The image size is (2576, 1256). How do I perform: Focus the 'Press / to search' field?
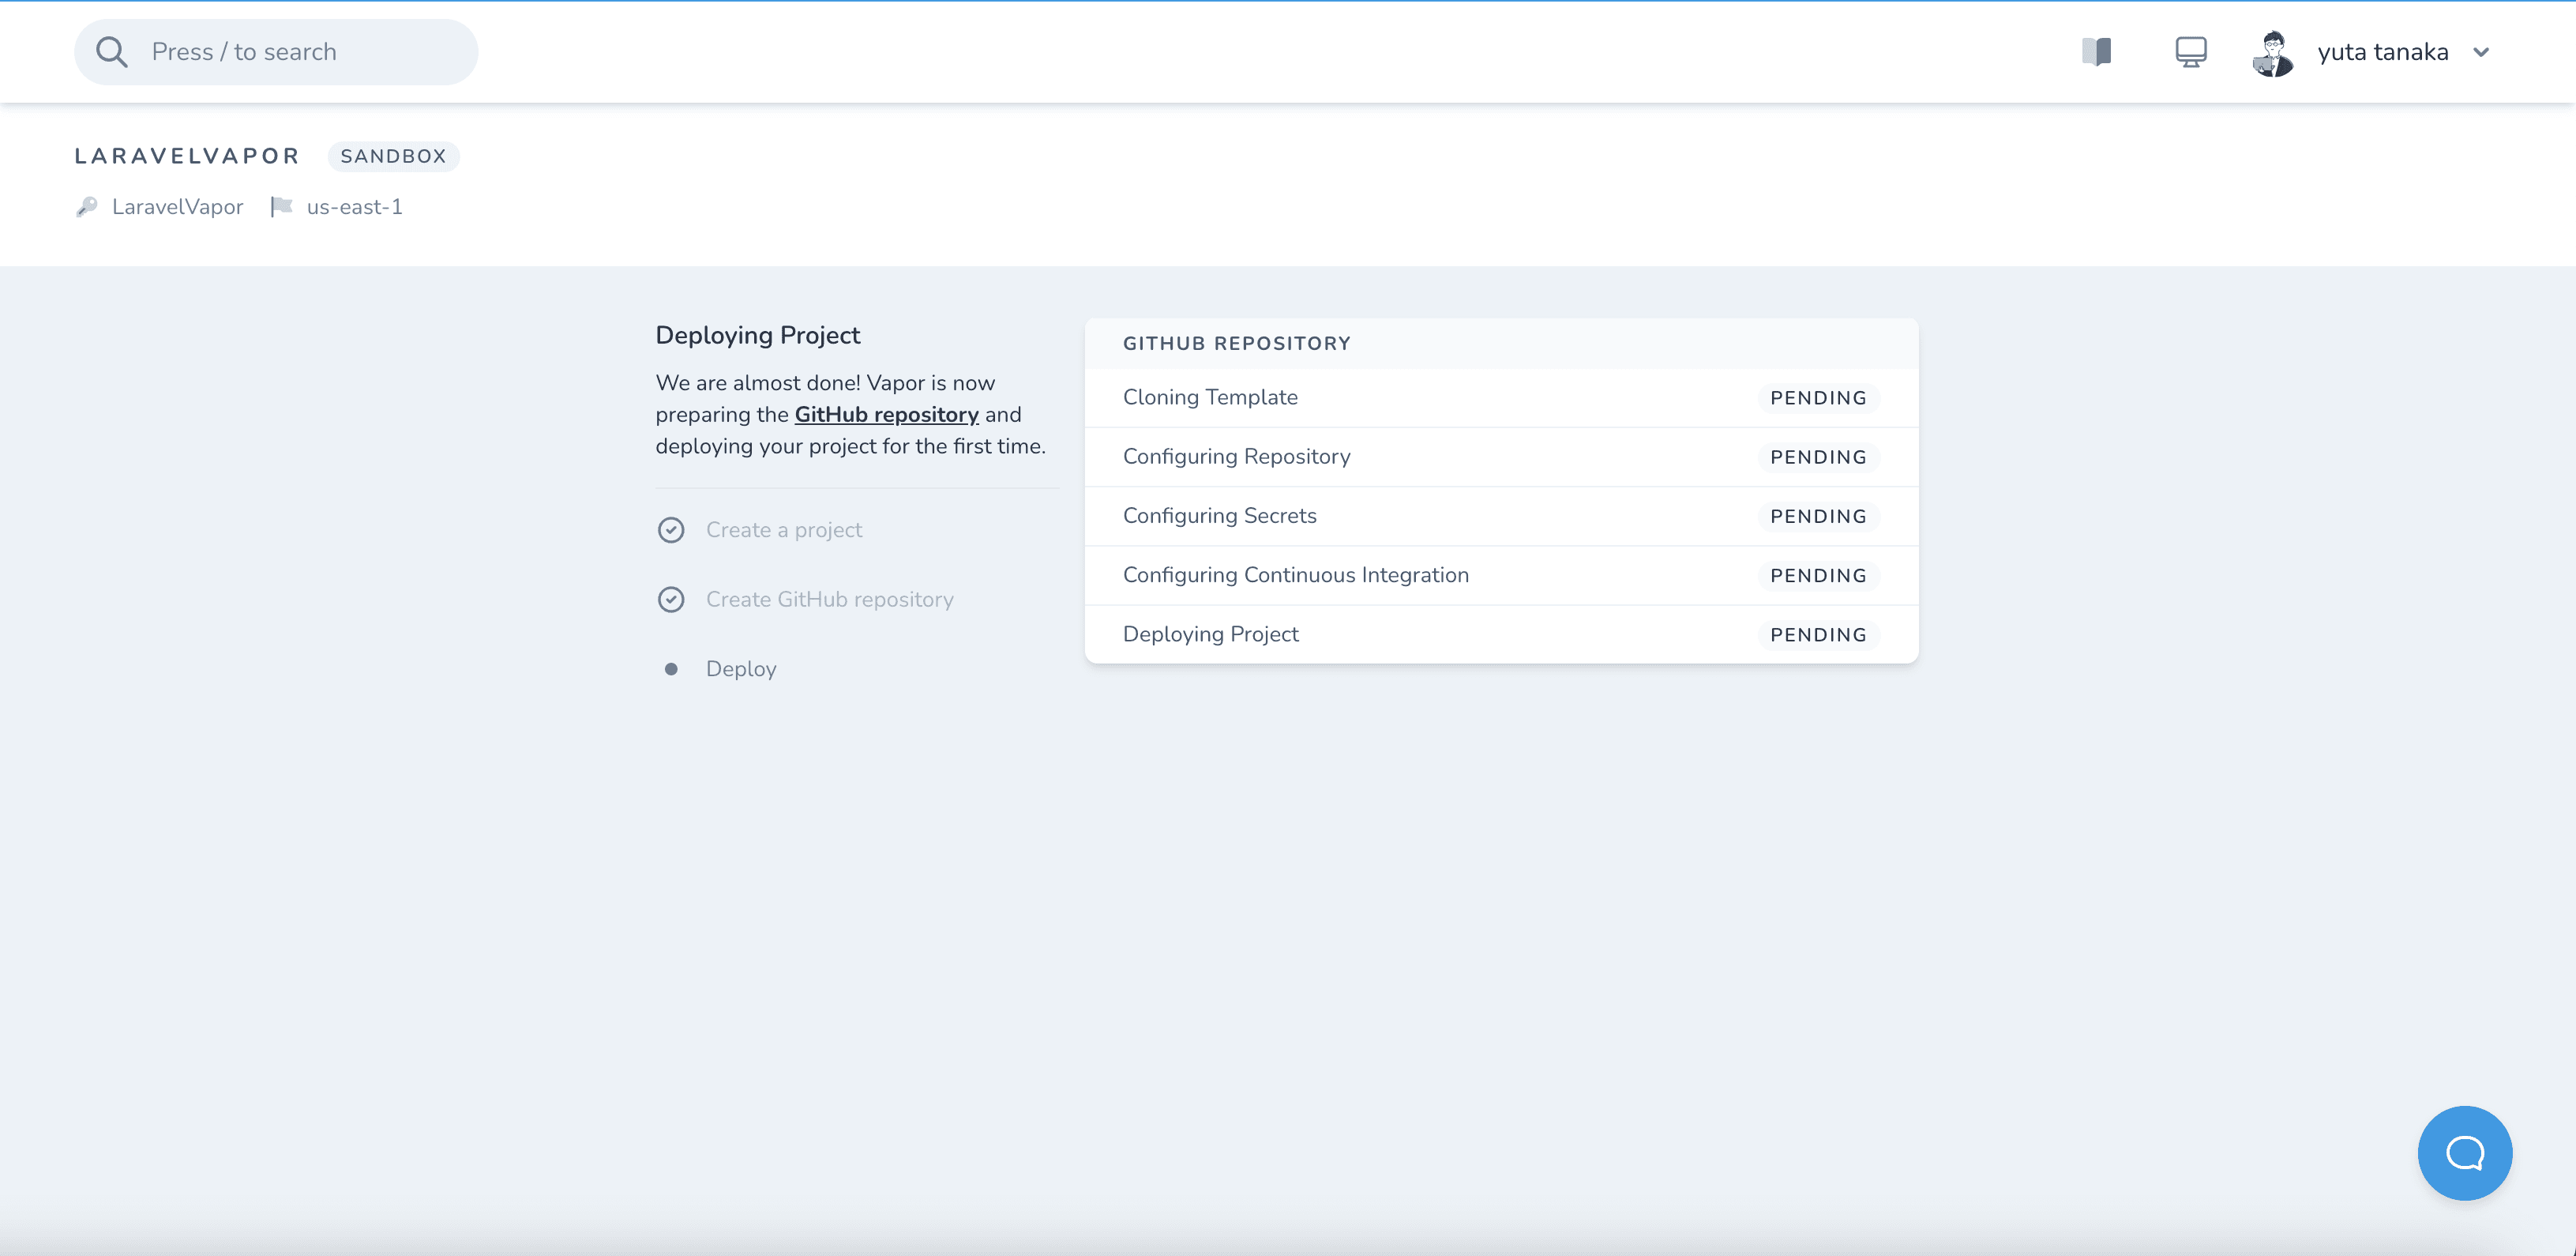[276, 52]
